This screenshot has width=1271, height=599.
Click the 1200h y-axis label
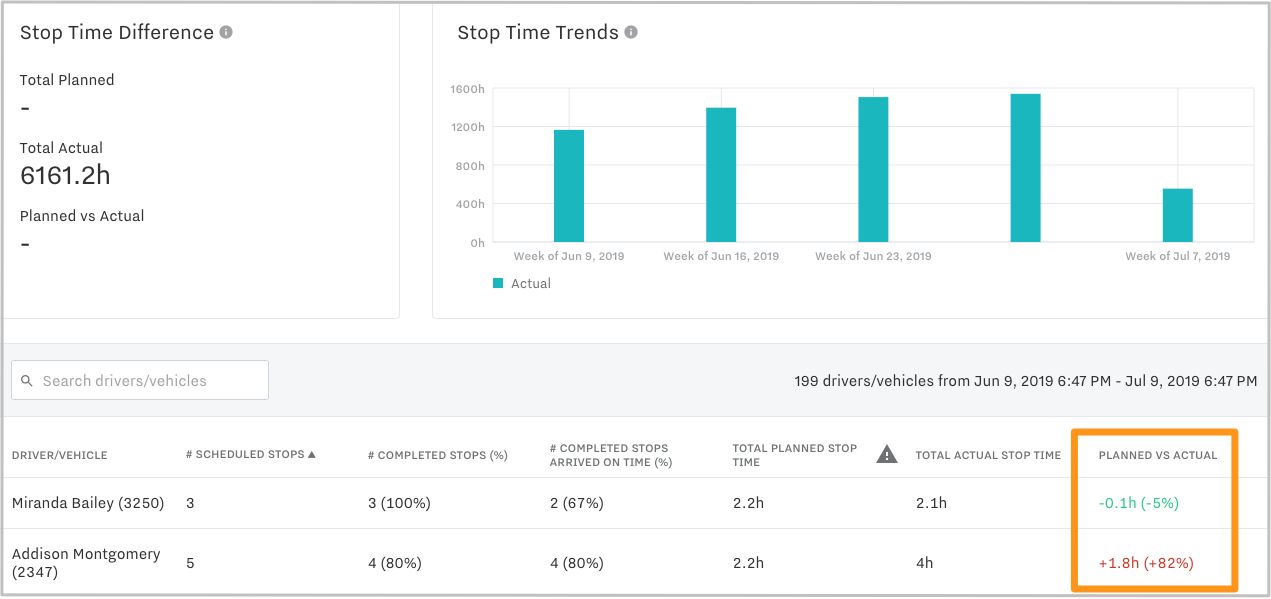click(467, 127)
